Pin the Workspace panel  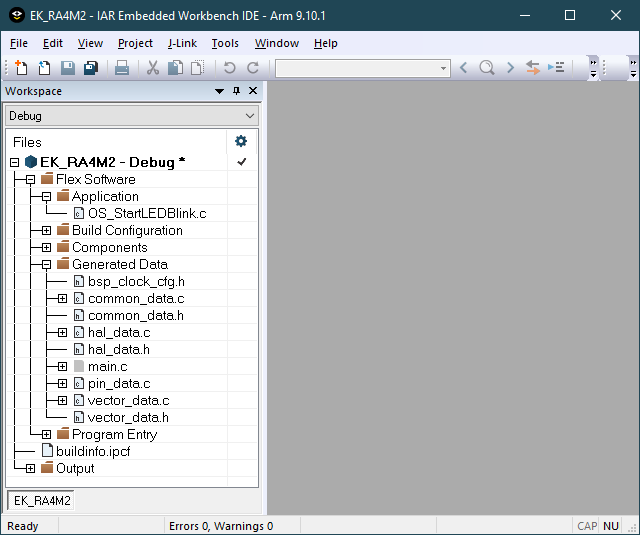click(x=237, y=91)
